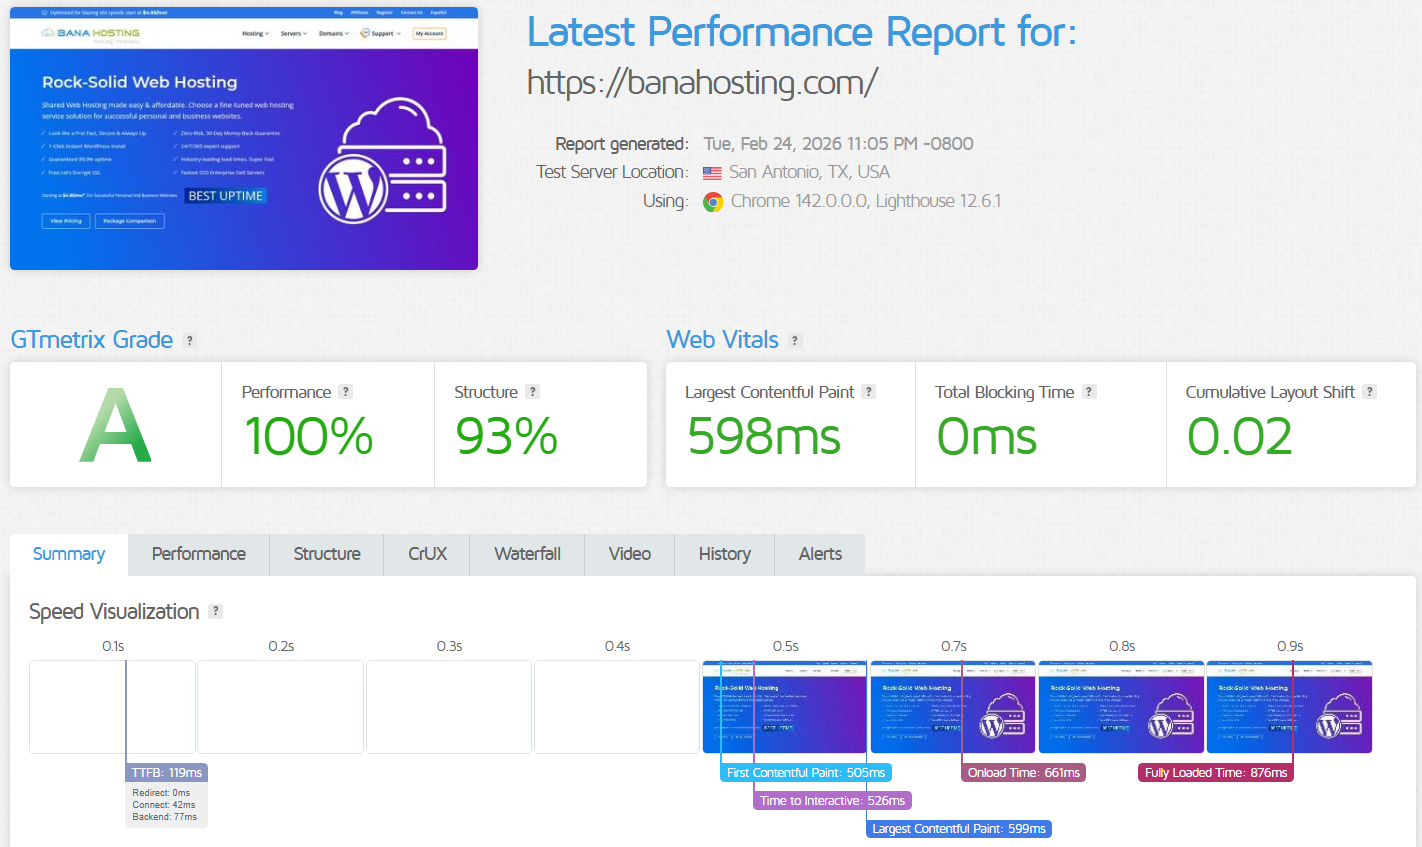
Task: Click the 598ms LCP value
Action: 764,437
